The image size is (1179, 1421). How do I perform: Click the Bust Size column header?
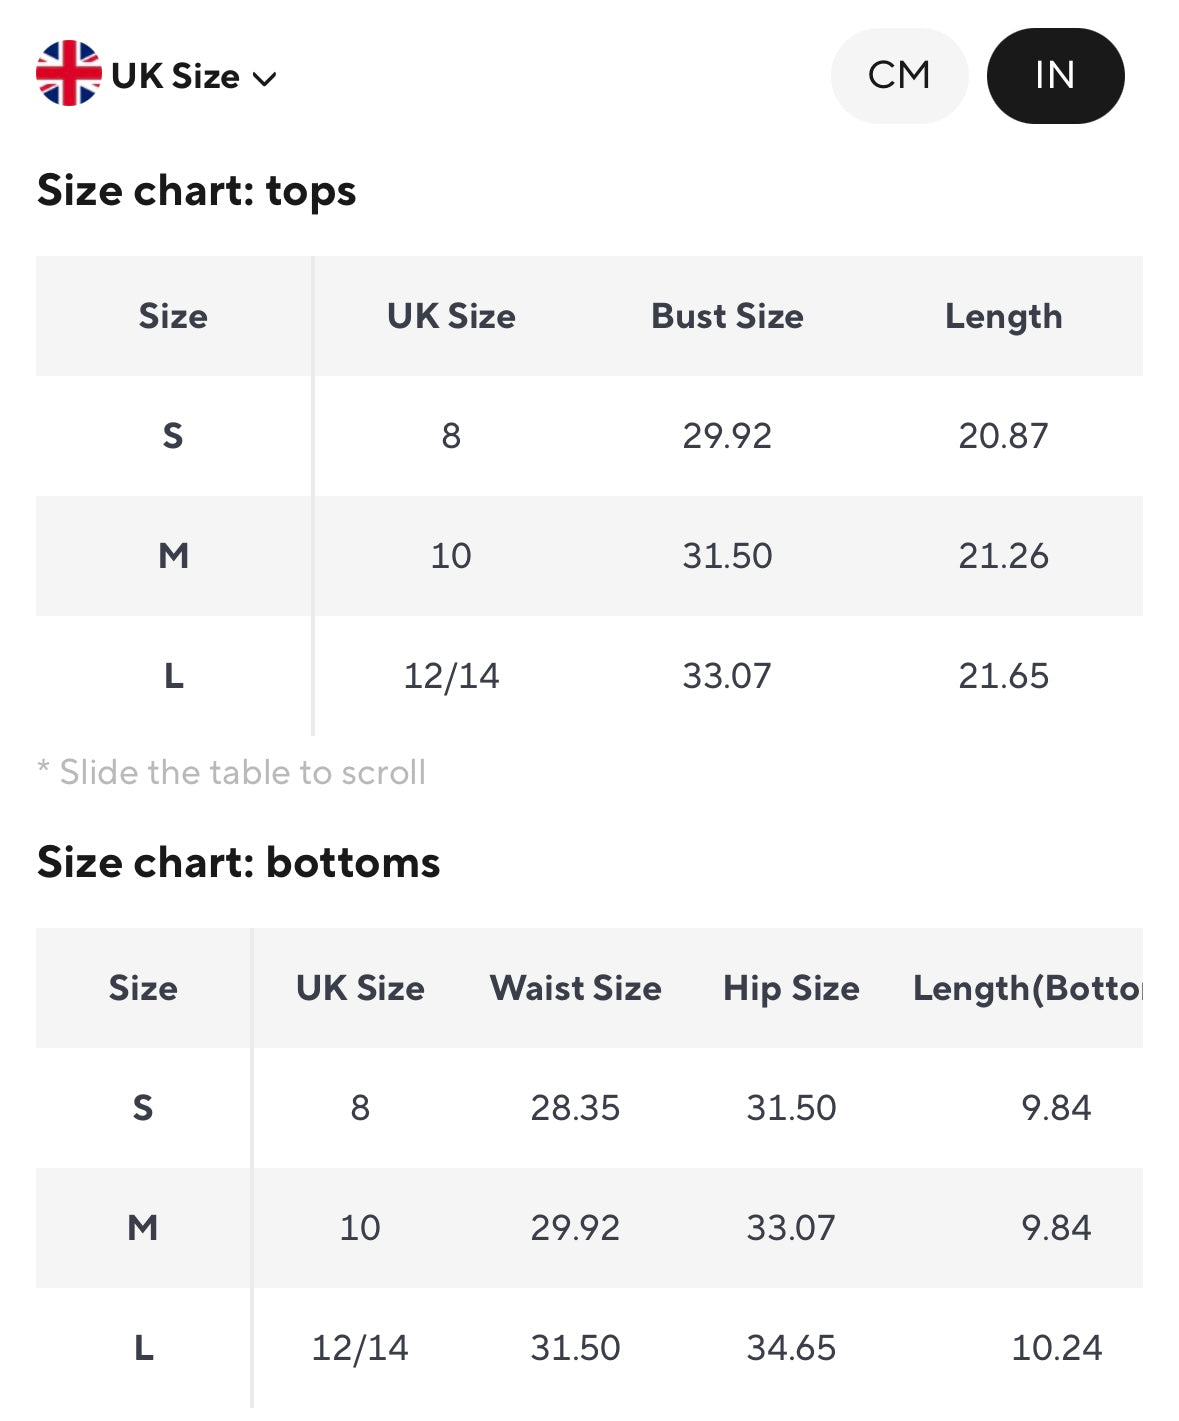[x=727, y=317]
